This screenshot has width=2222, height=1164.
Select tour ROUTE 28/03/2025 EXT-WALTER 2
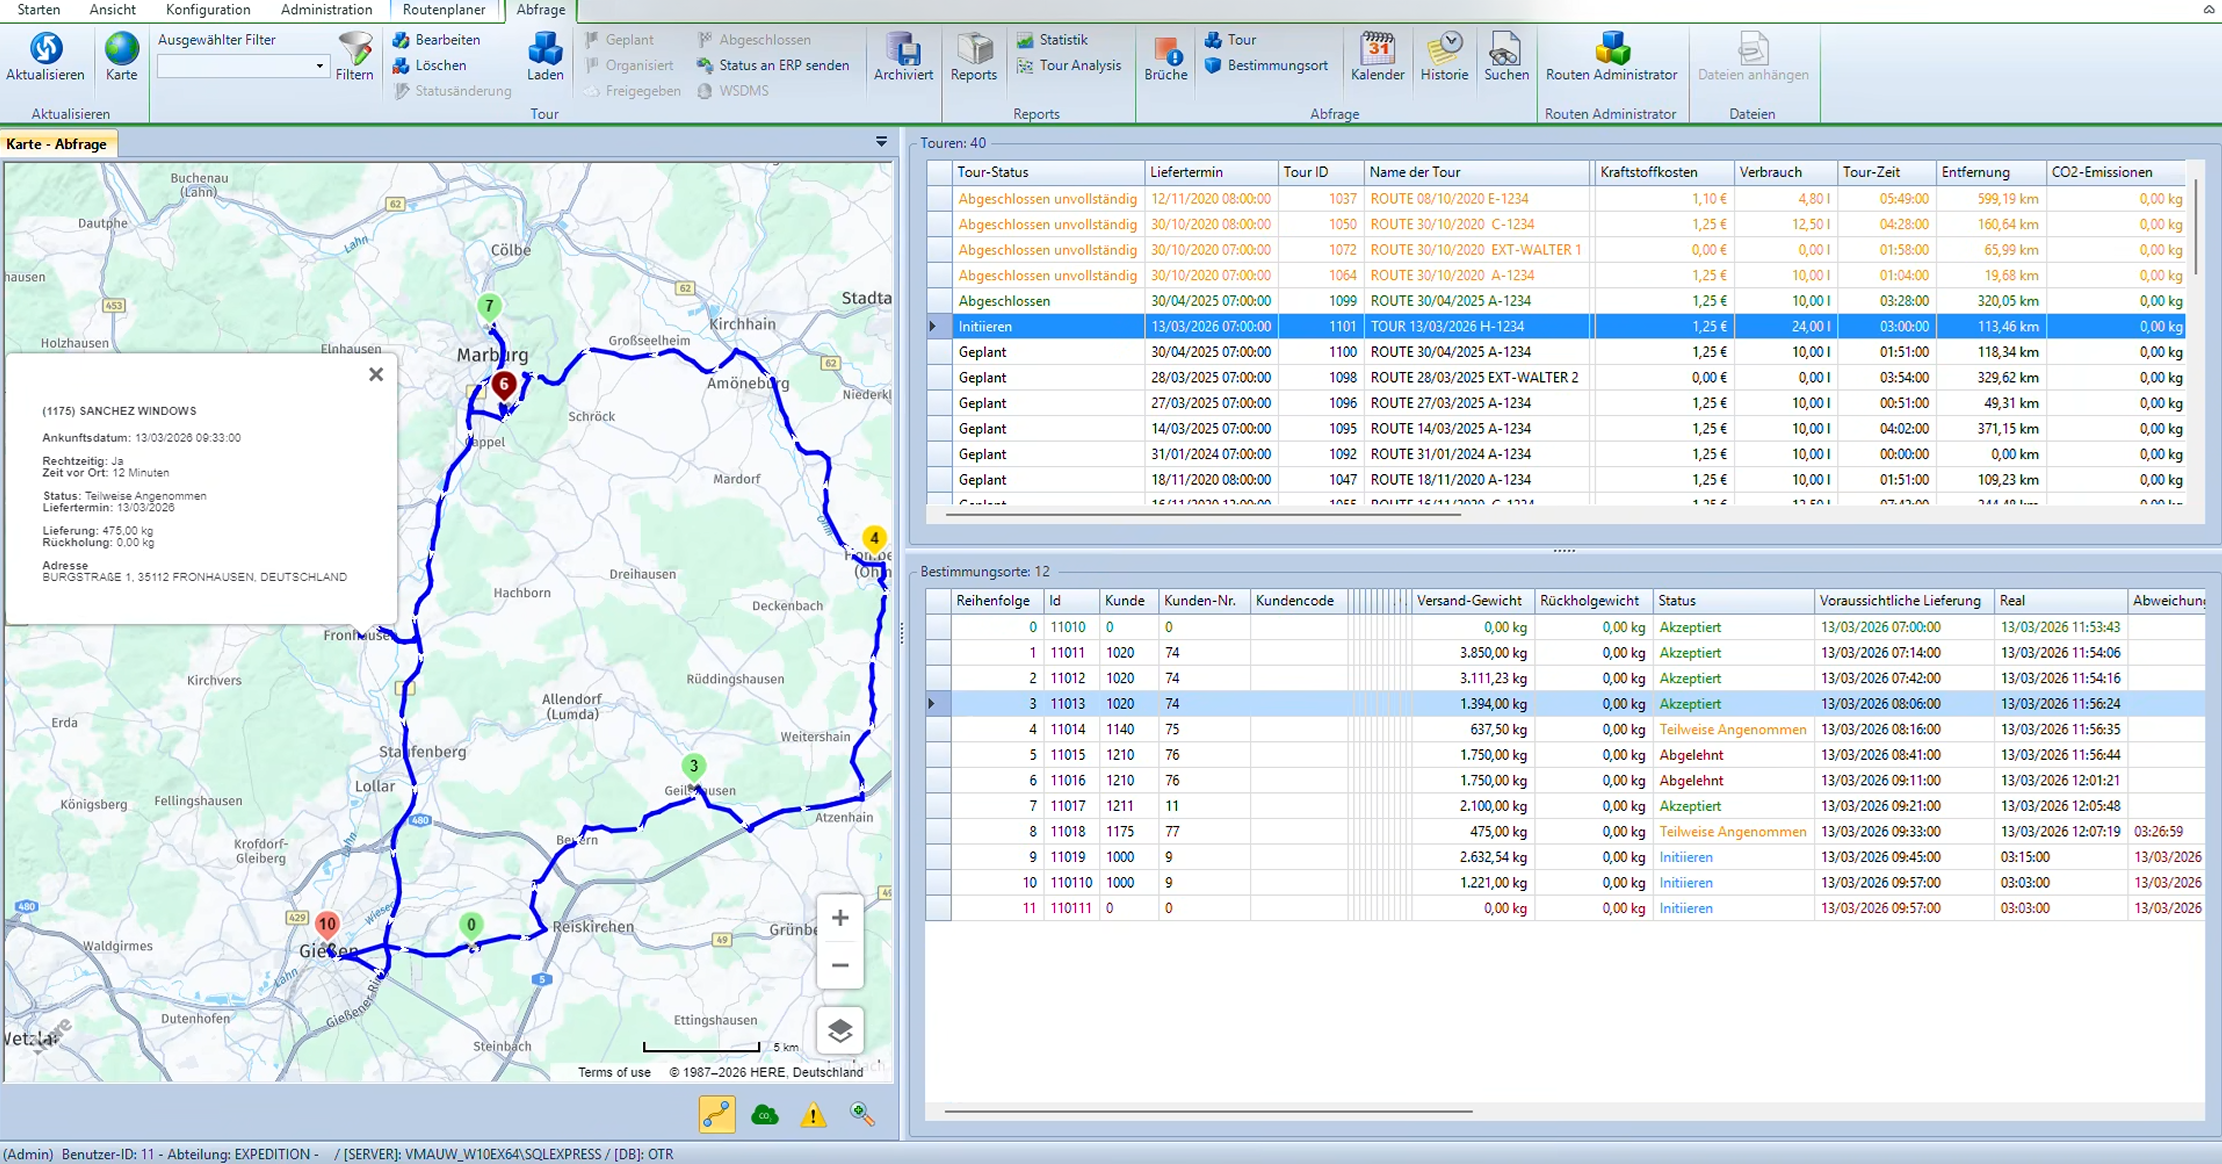pyautogui.click(x=1555, y=378)
